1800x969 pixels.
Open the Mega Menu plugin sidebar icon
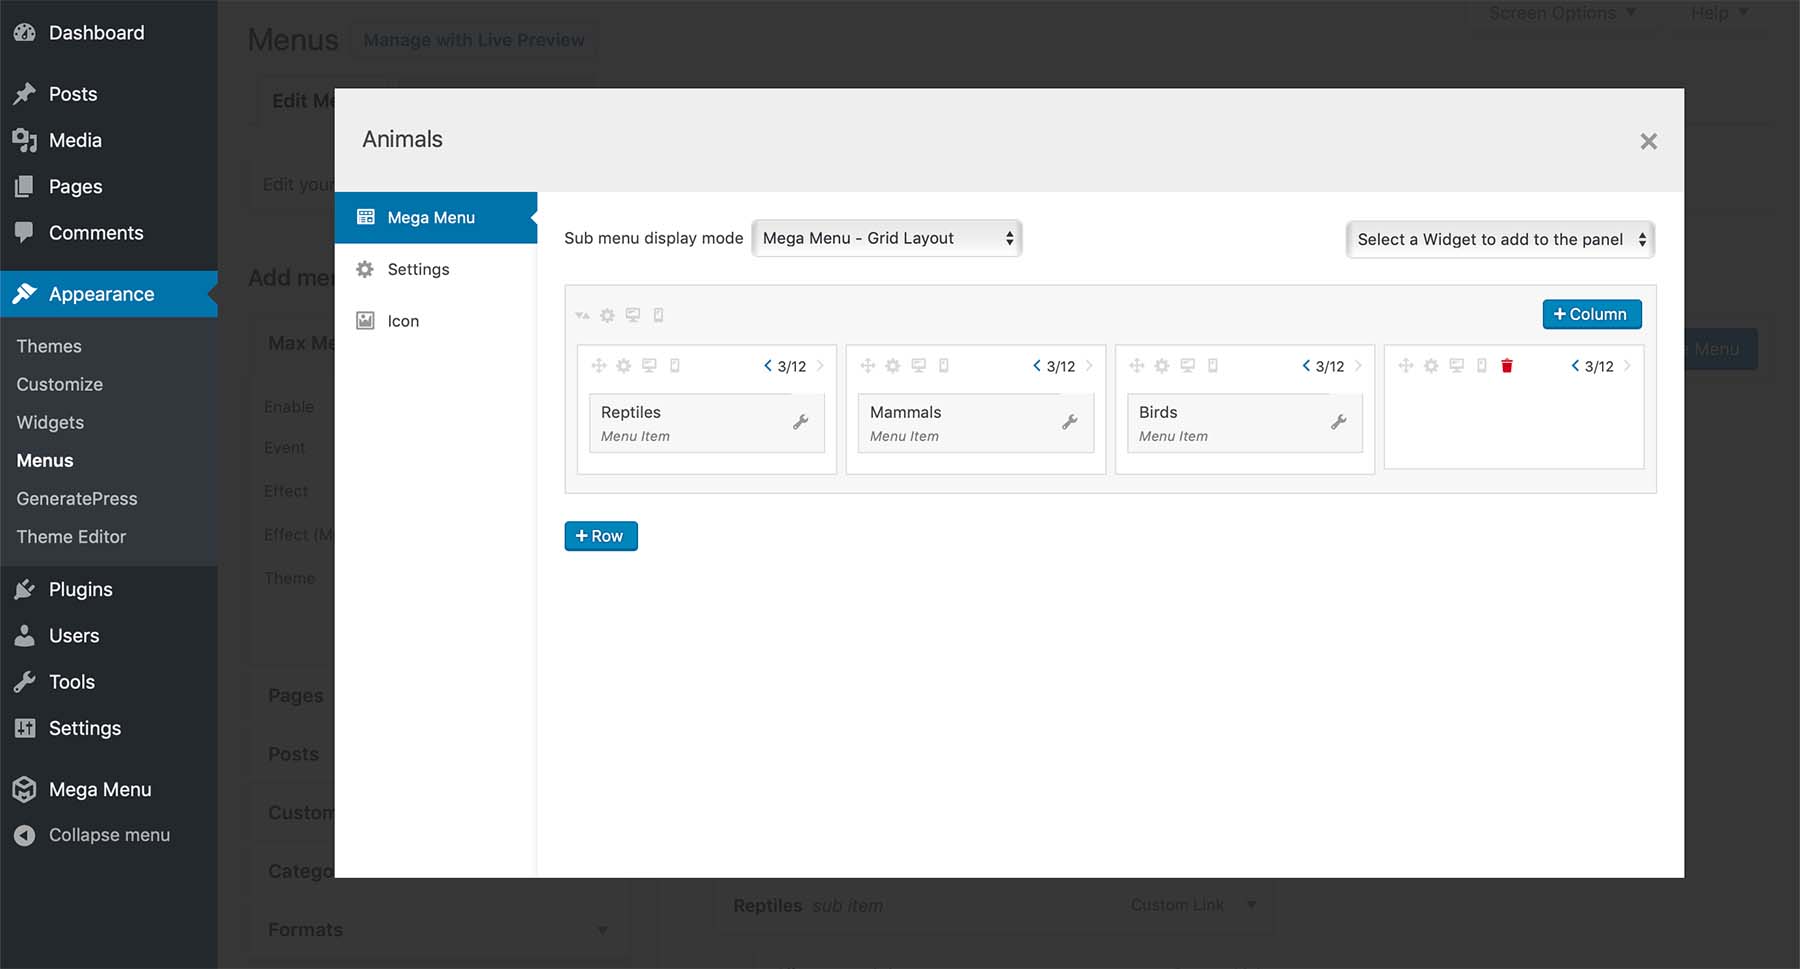click(25, 789)
